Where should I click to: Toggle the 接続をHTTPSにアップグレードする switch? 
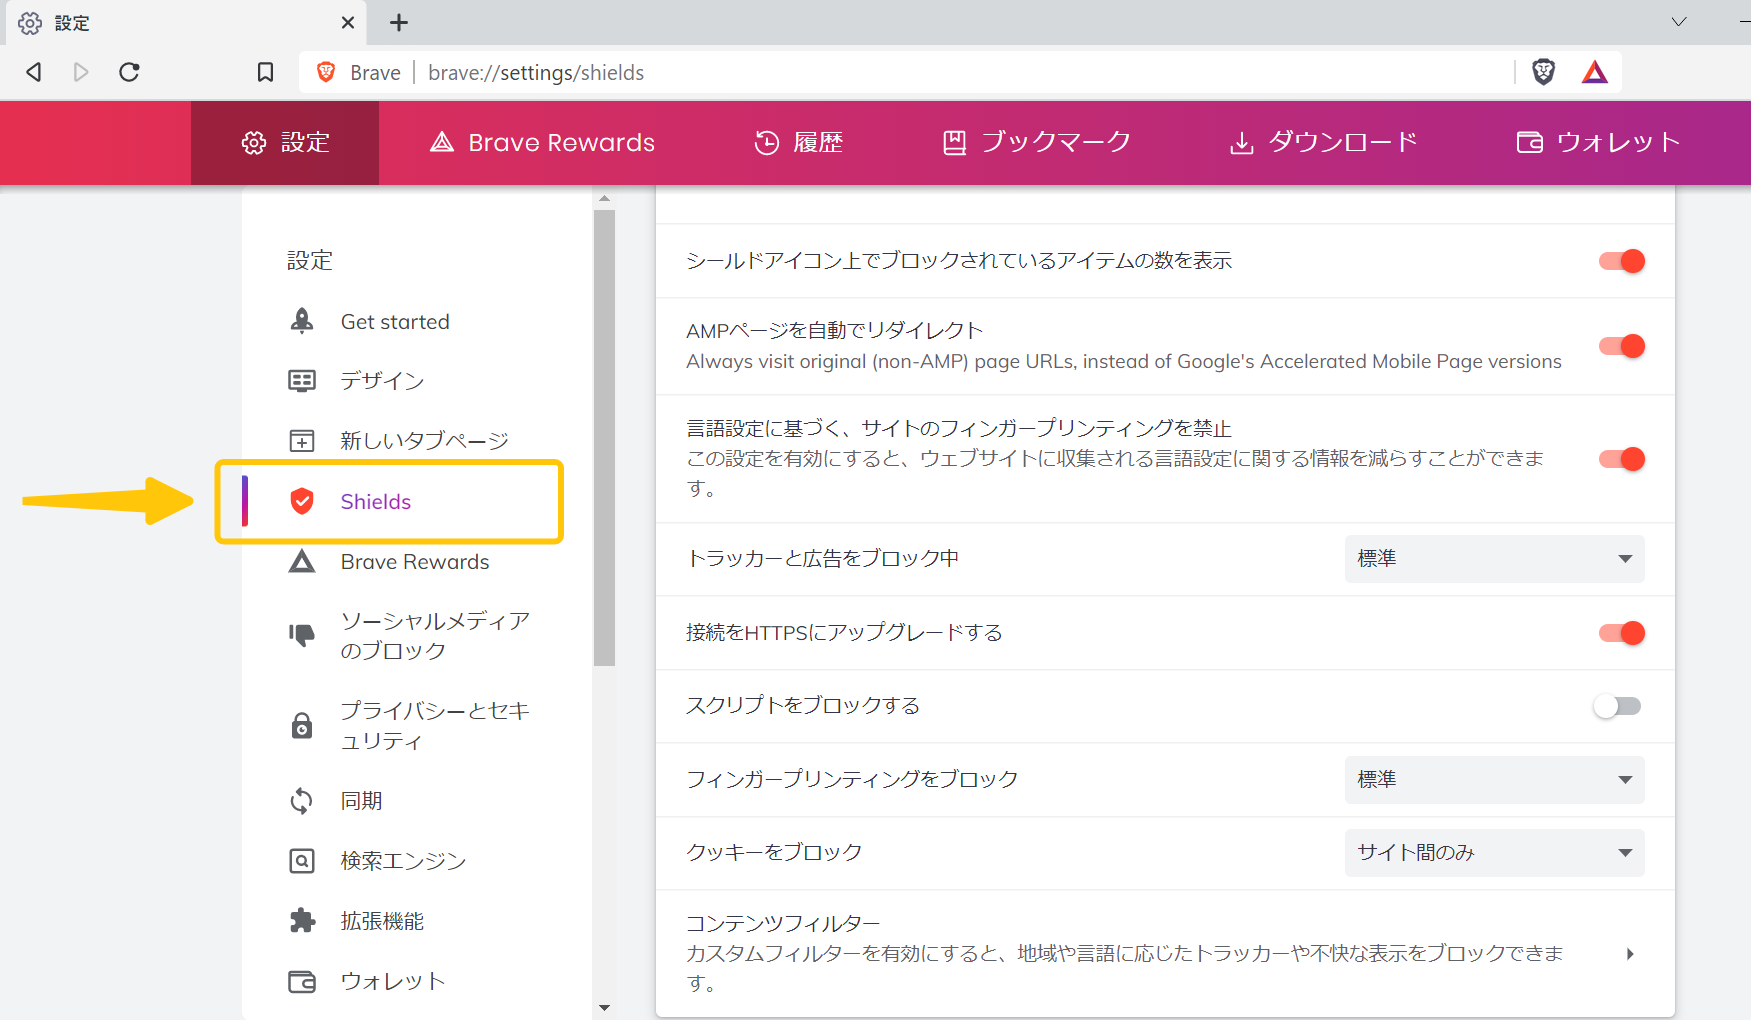tap(1621, 633)
